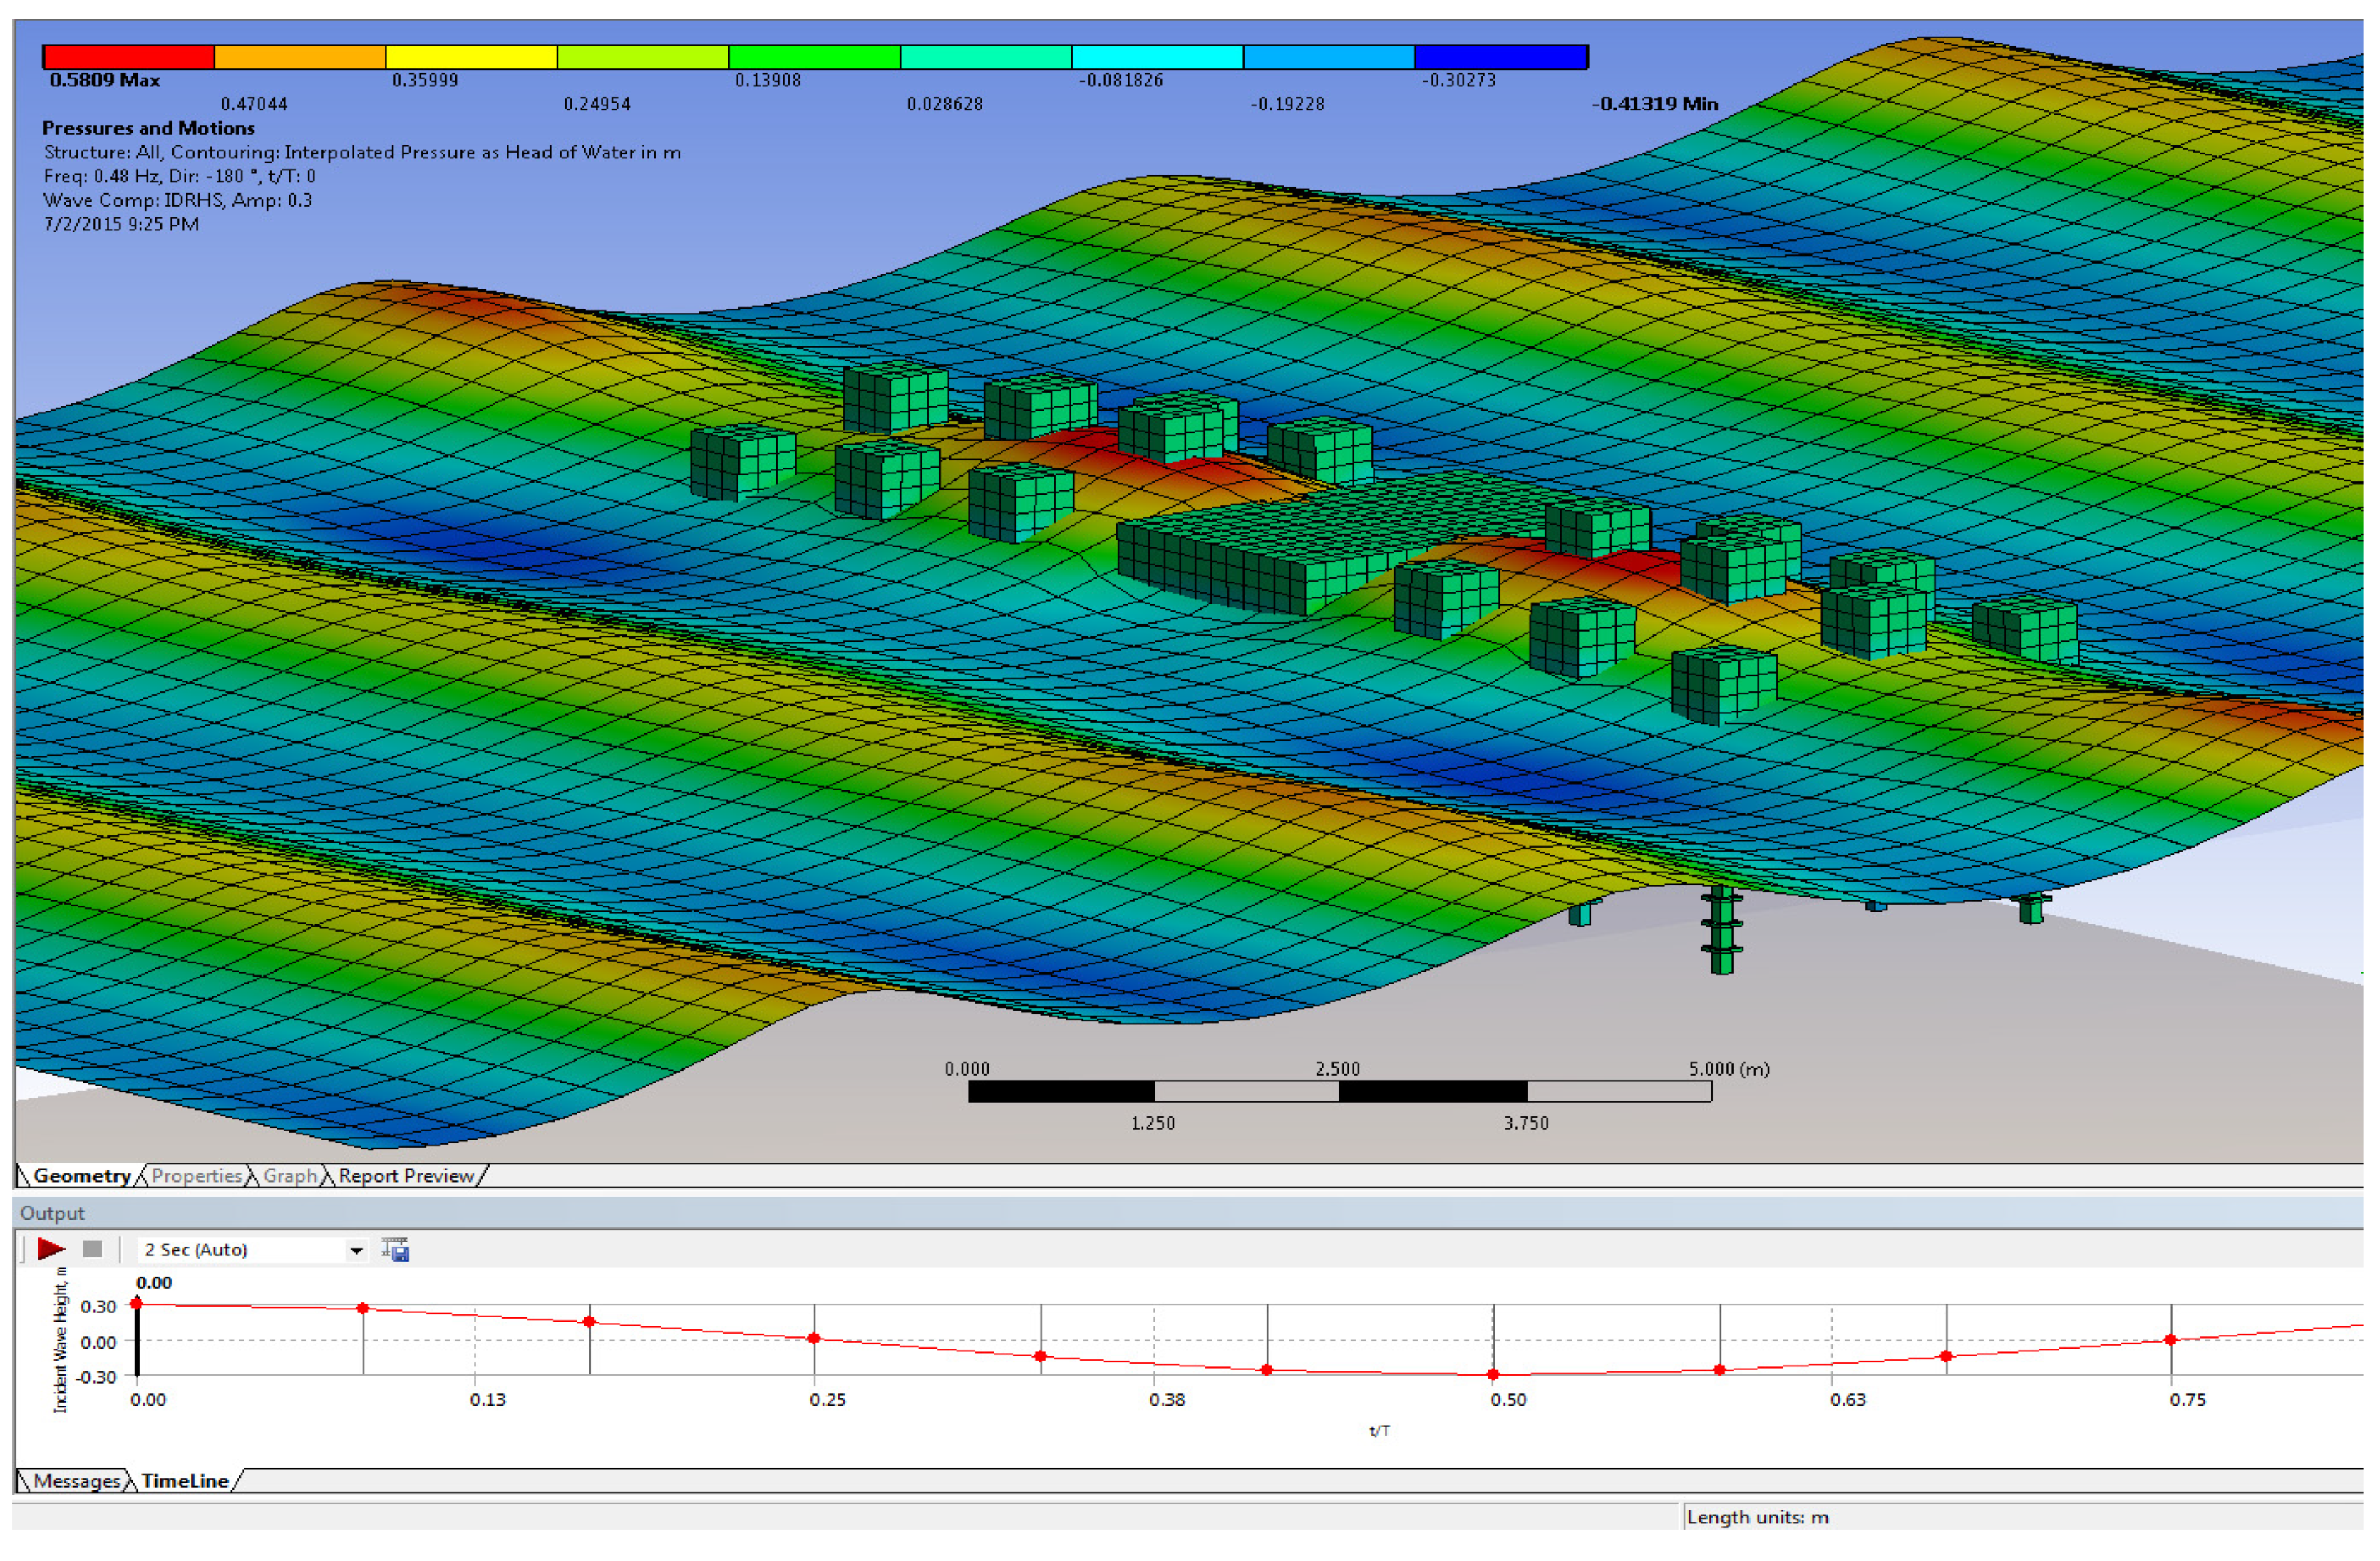
Task: Select the Geometry tab
Action: (x=81, y=1176)
